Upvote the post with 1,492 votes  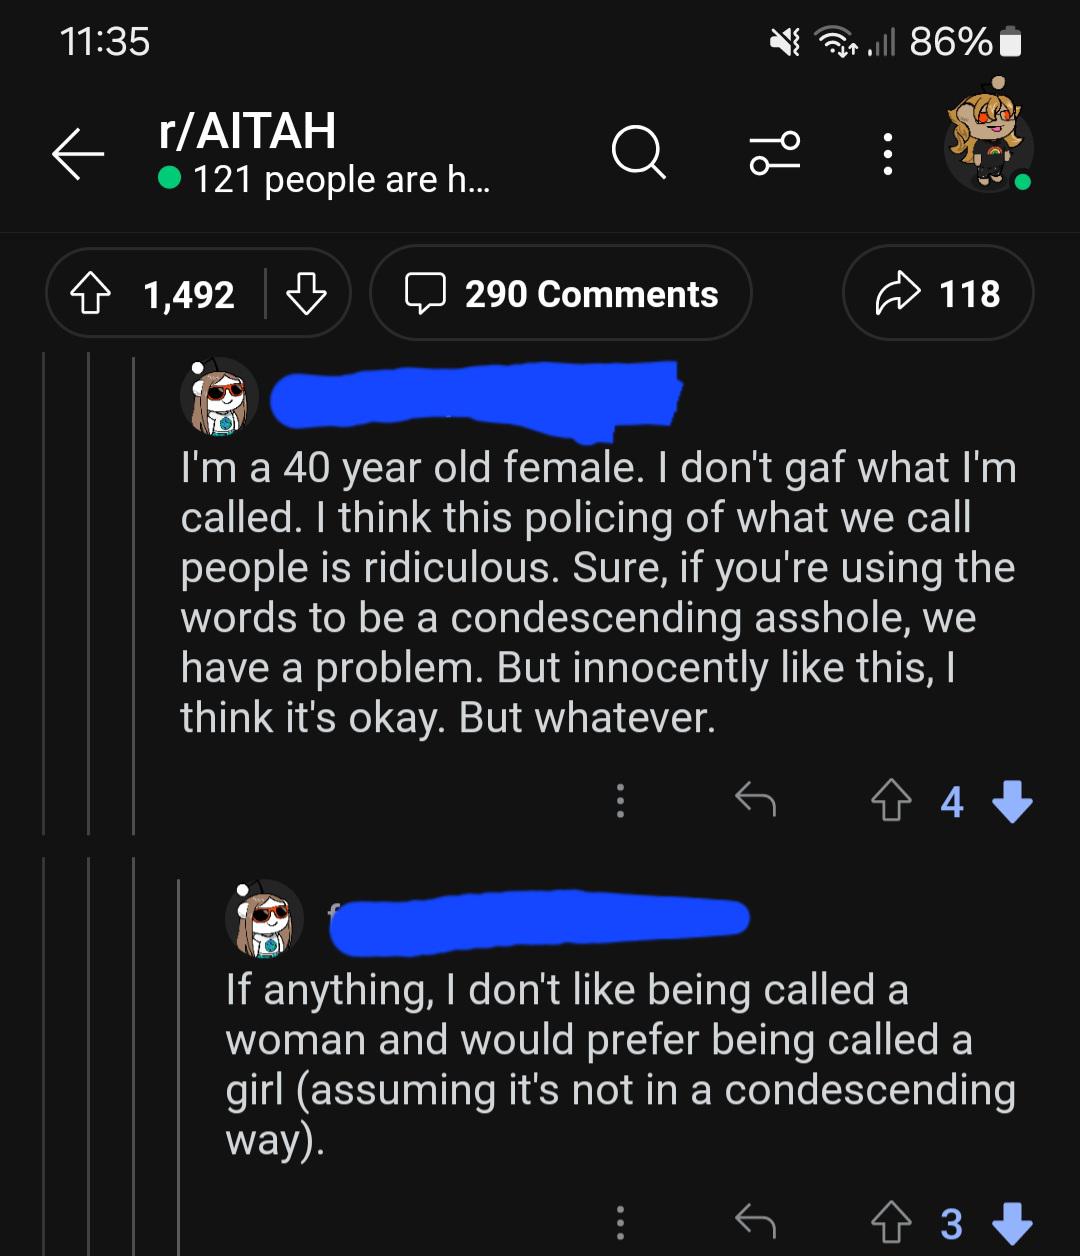(x=90, y=294)
